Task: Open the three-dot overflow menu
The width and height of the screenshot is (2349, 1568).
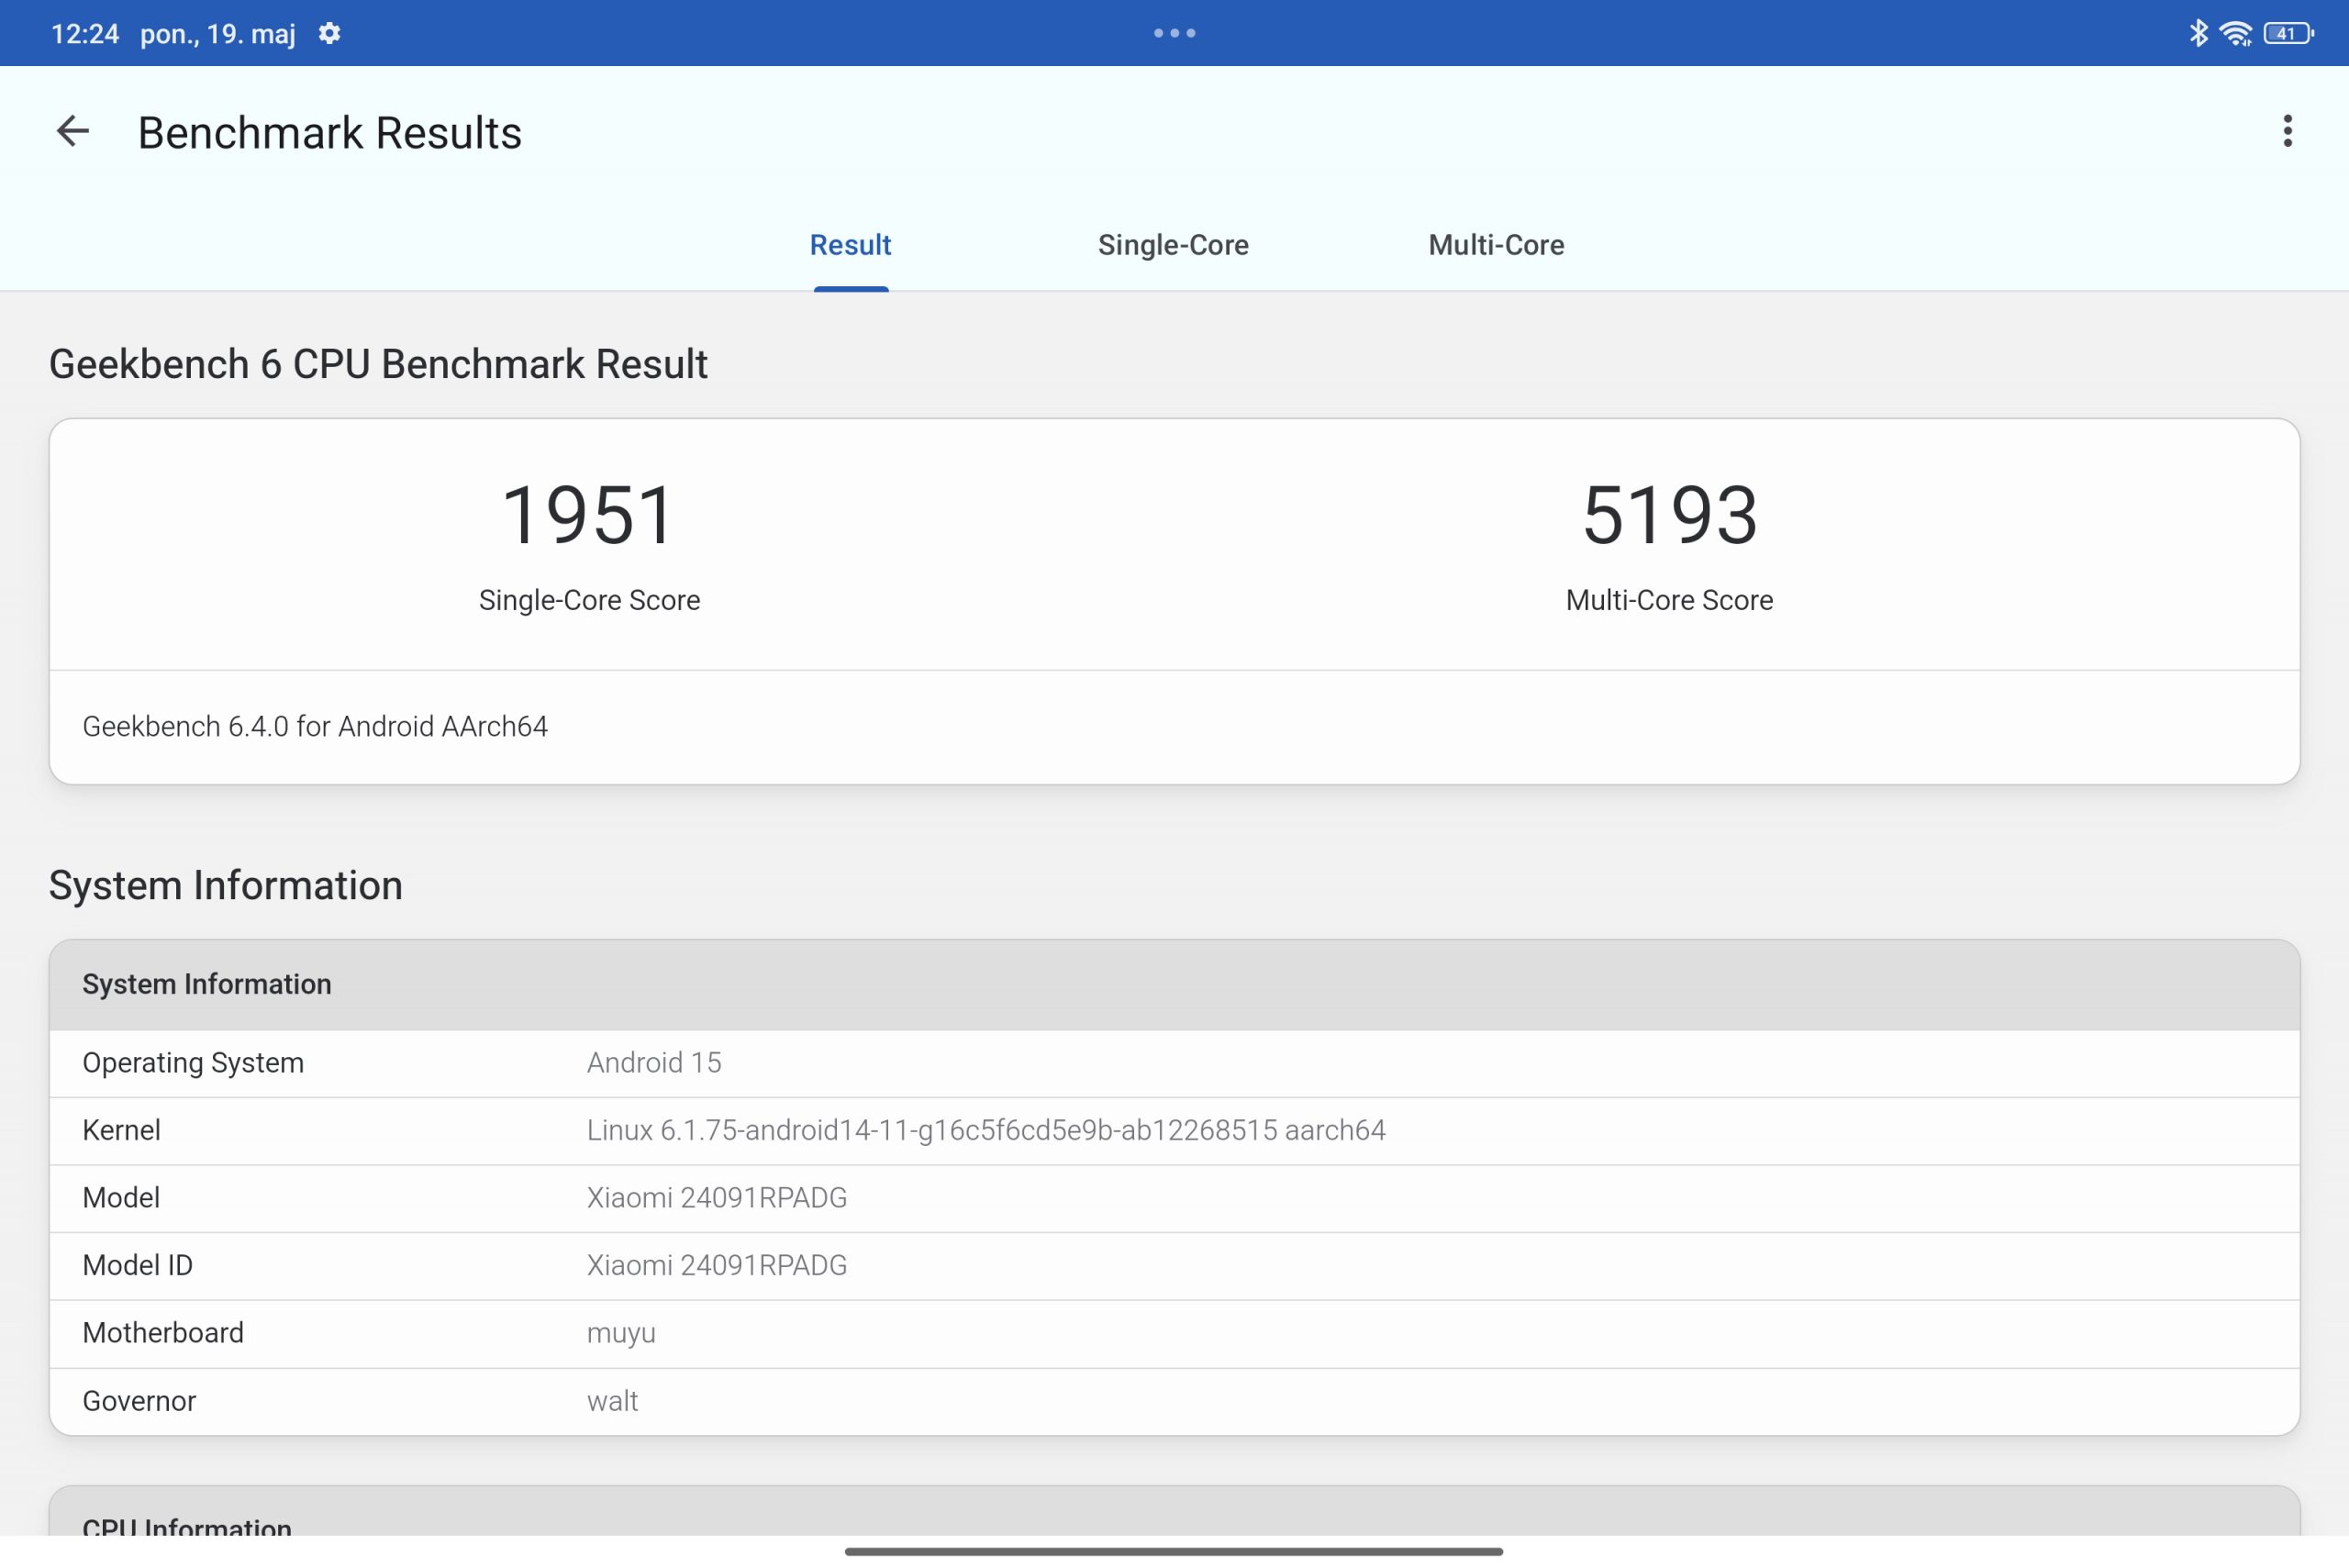Action: point(2287,131)
